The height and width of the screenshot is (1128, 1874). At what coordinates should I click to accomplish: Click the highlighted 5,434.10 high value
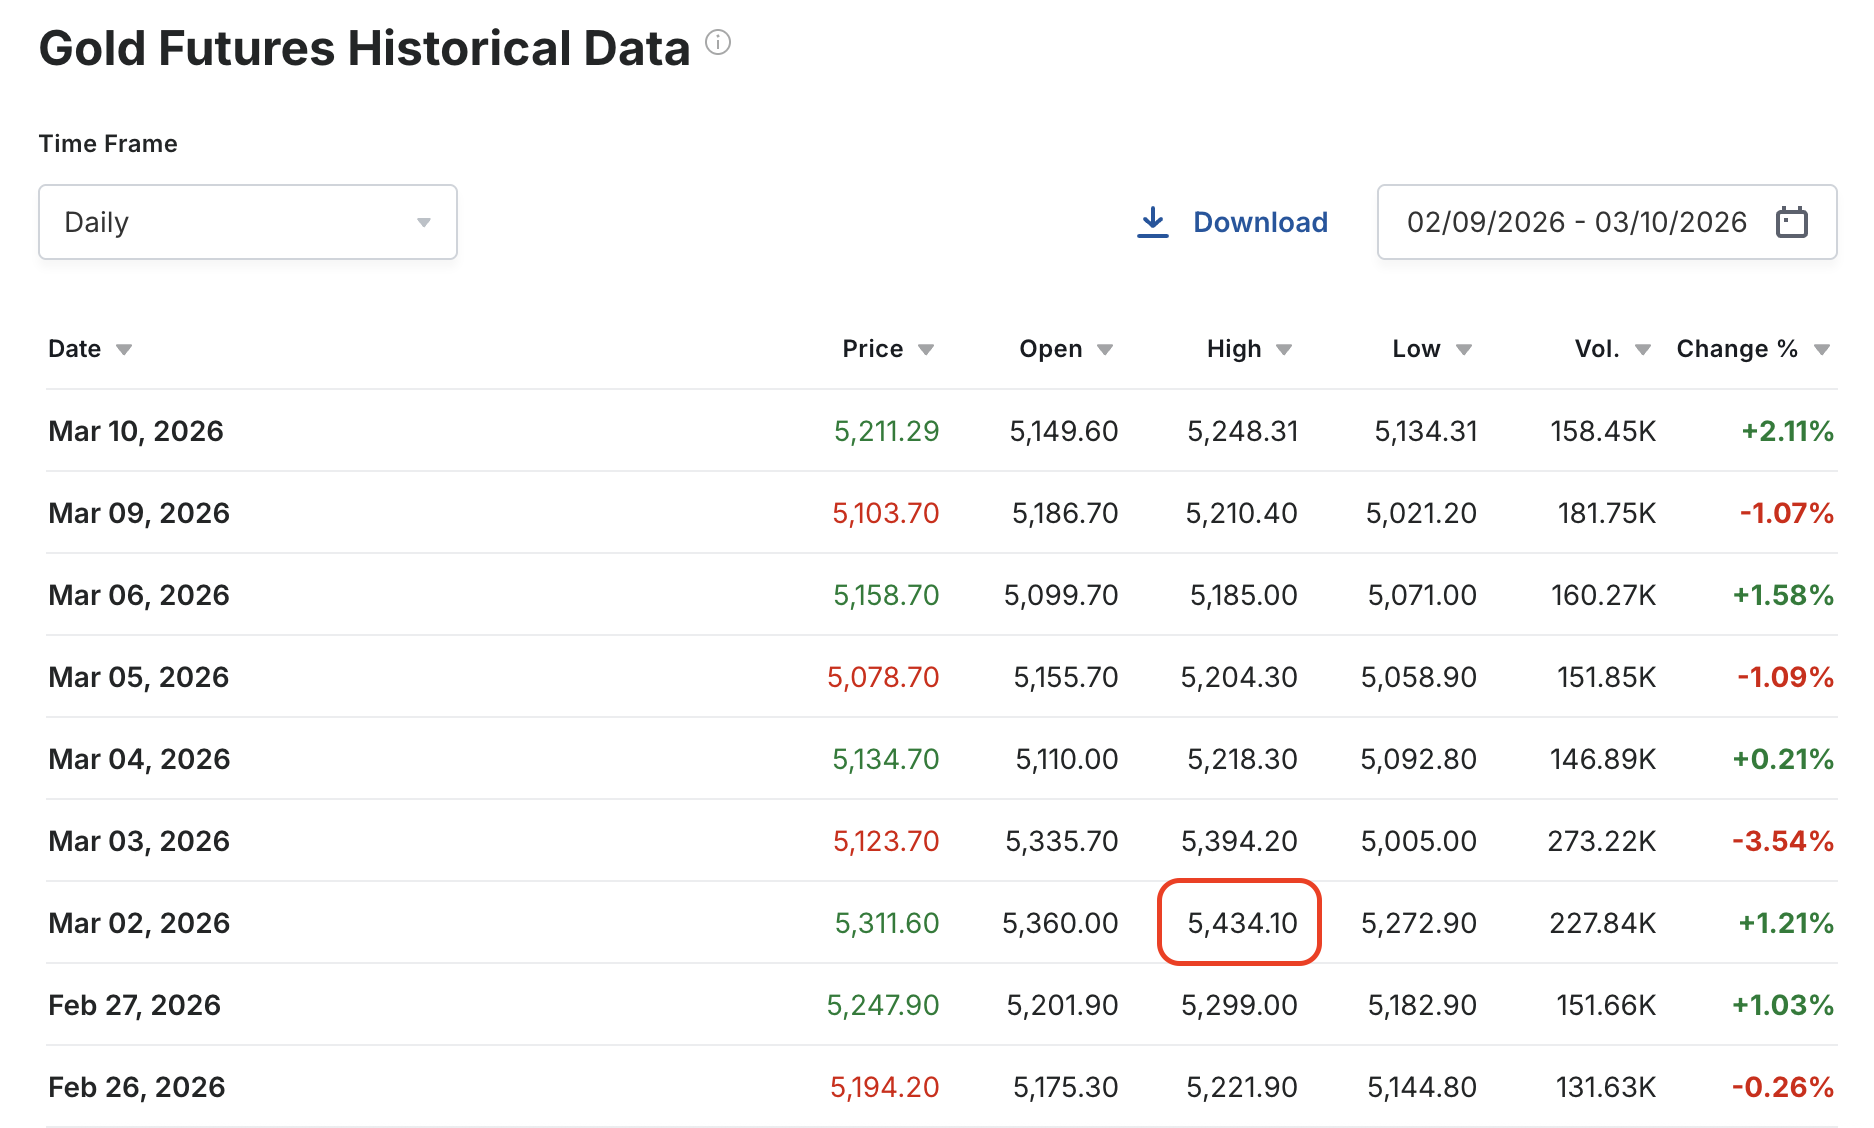point(1241,923)
